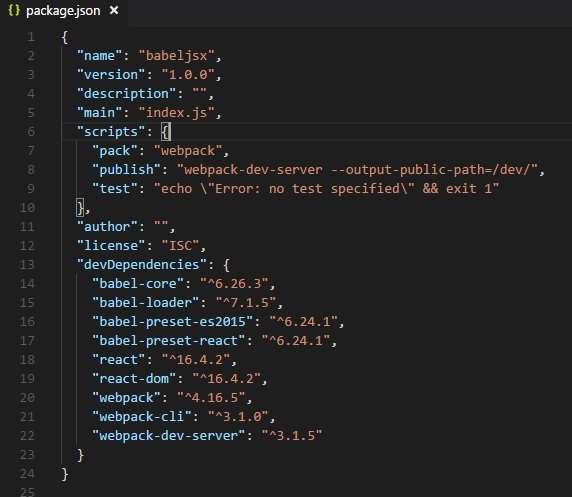Click the "author" key
572x497 pixels.
pos(107,227)
